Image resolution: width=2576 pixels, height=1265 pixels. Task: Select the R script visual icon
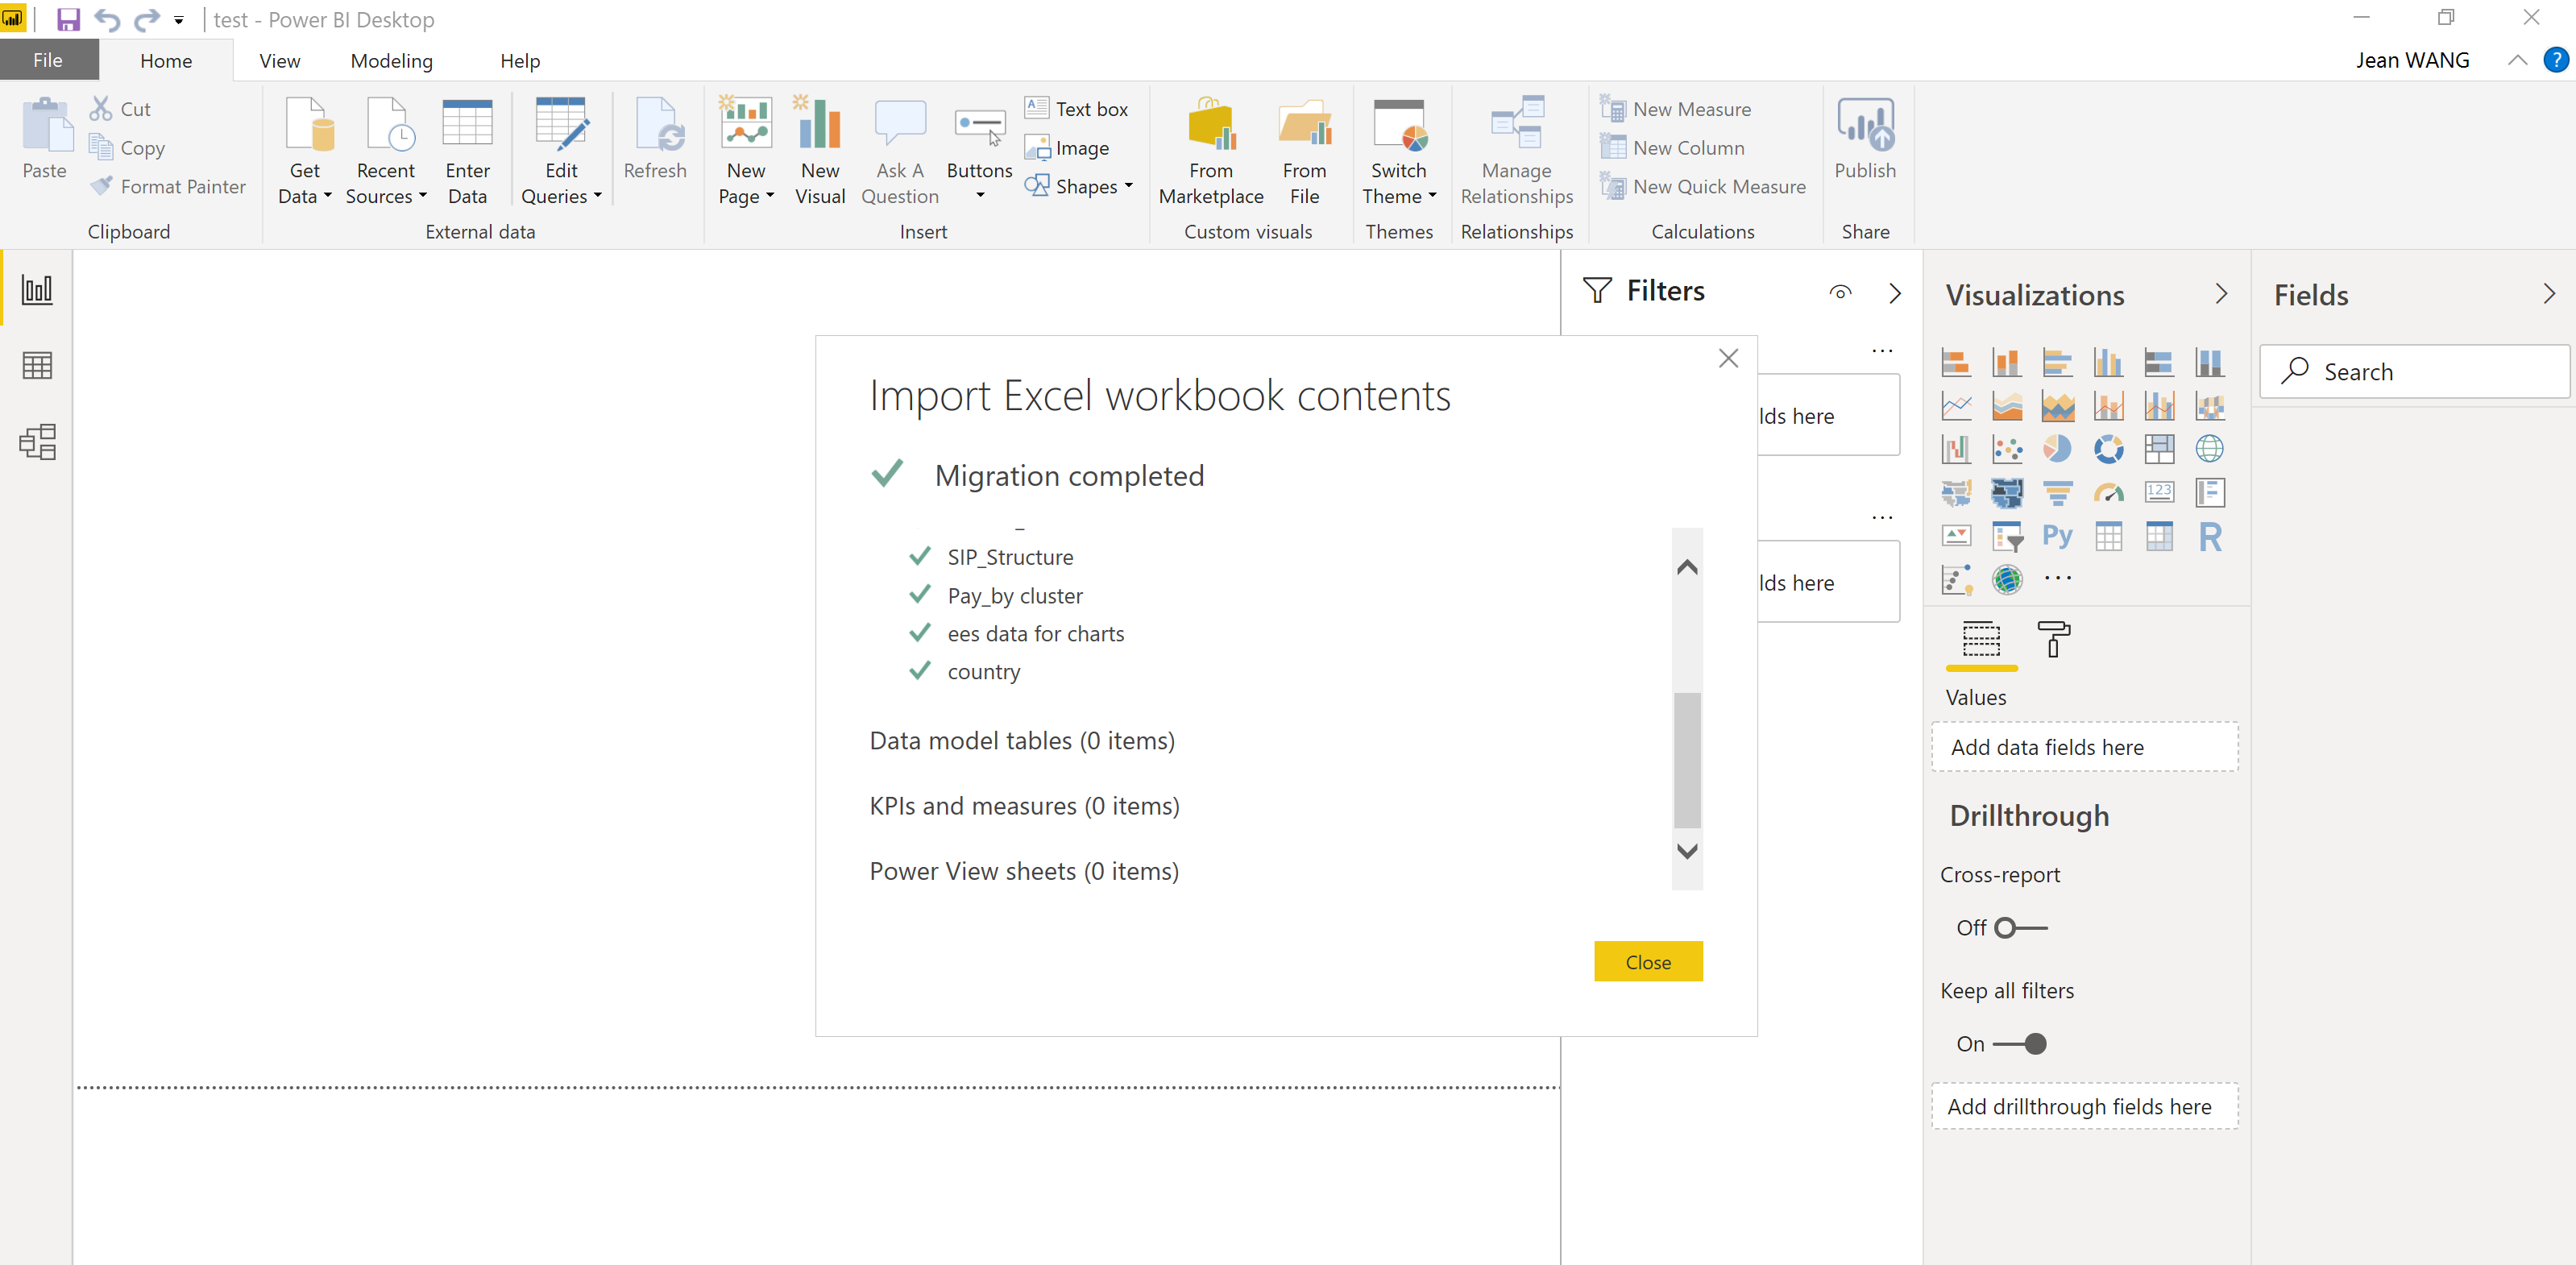(2210, 536)
